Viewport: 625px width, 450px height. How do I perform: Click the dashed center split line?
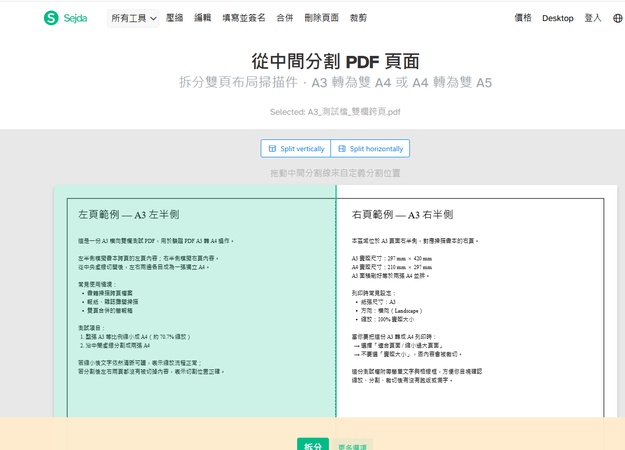336,301
